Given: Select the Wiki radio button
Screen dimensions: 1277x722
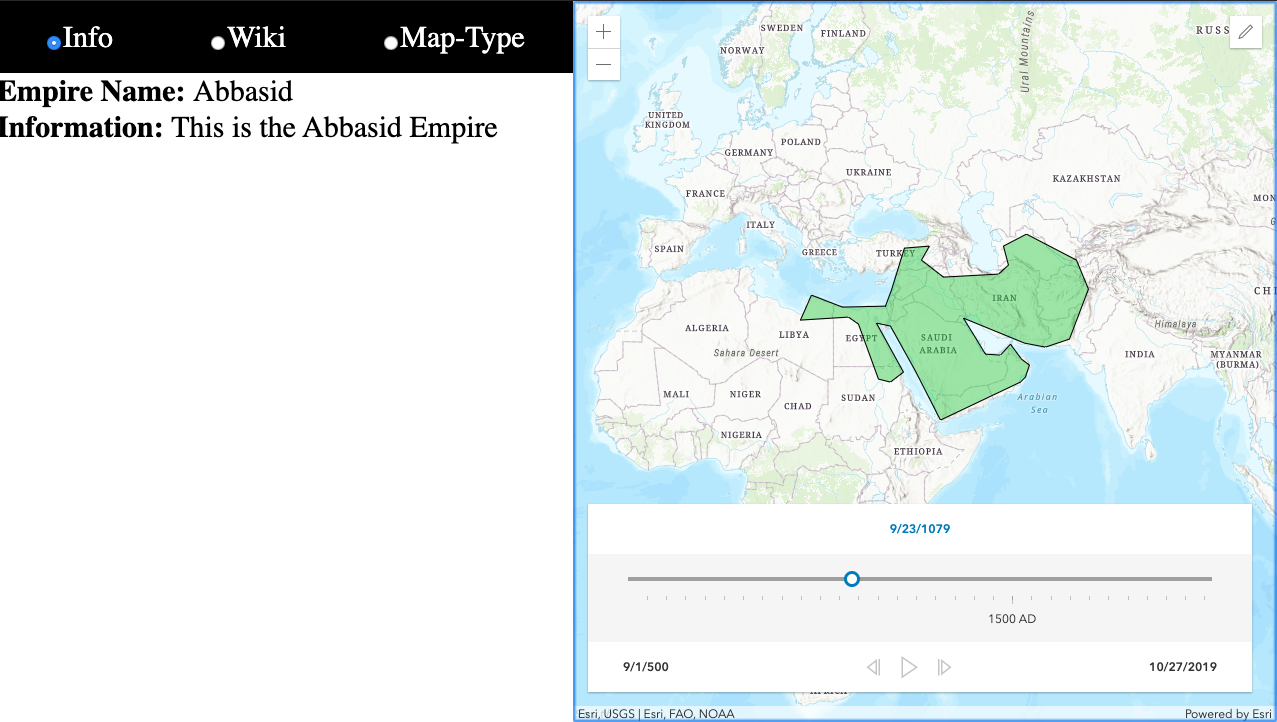Looking at the screenshot, I should pos(218,43).
